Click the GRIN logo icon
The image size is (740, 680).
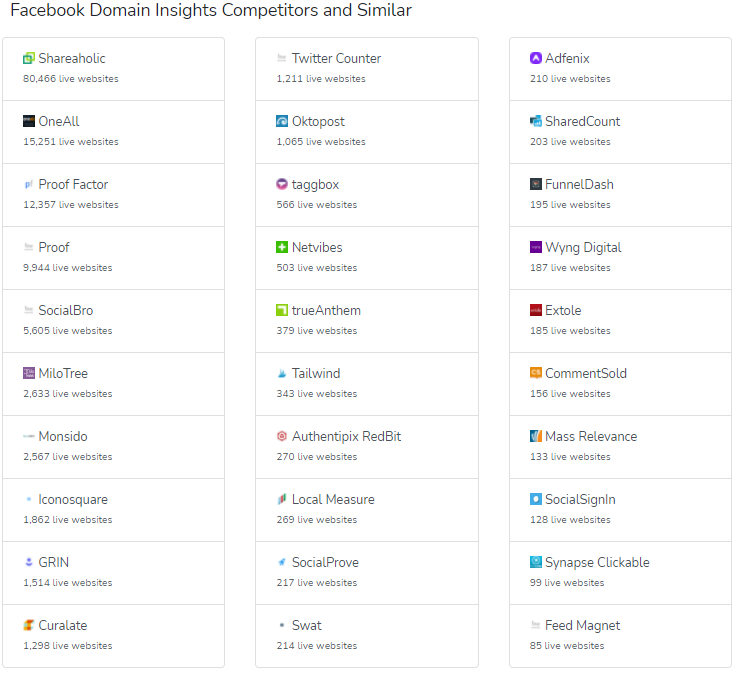pos(29,562)
